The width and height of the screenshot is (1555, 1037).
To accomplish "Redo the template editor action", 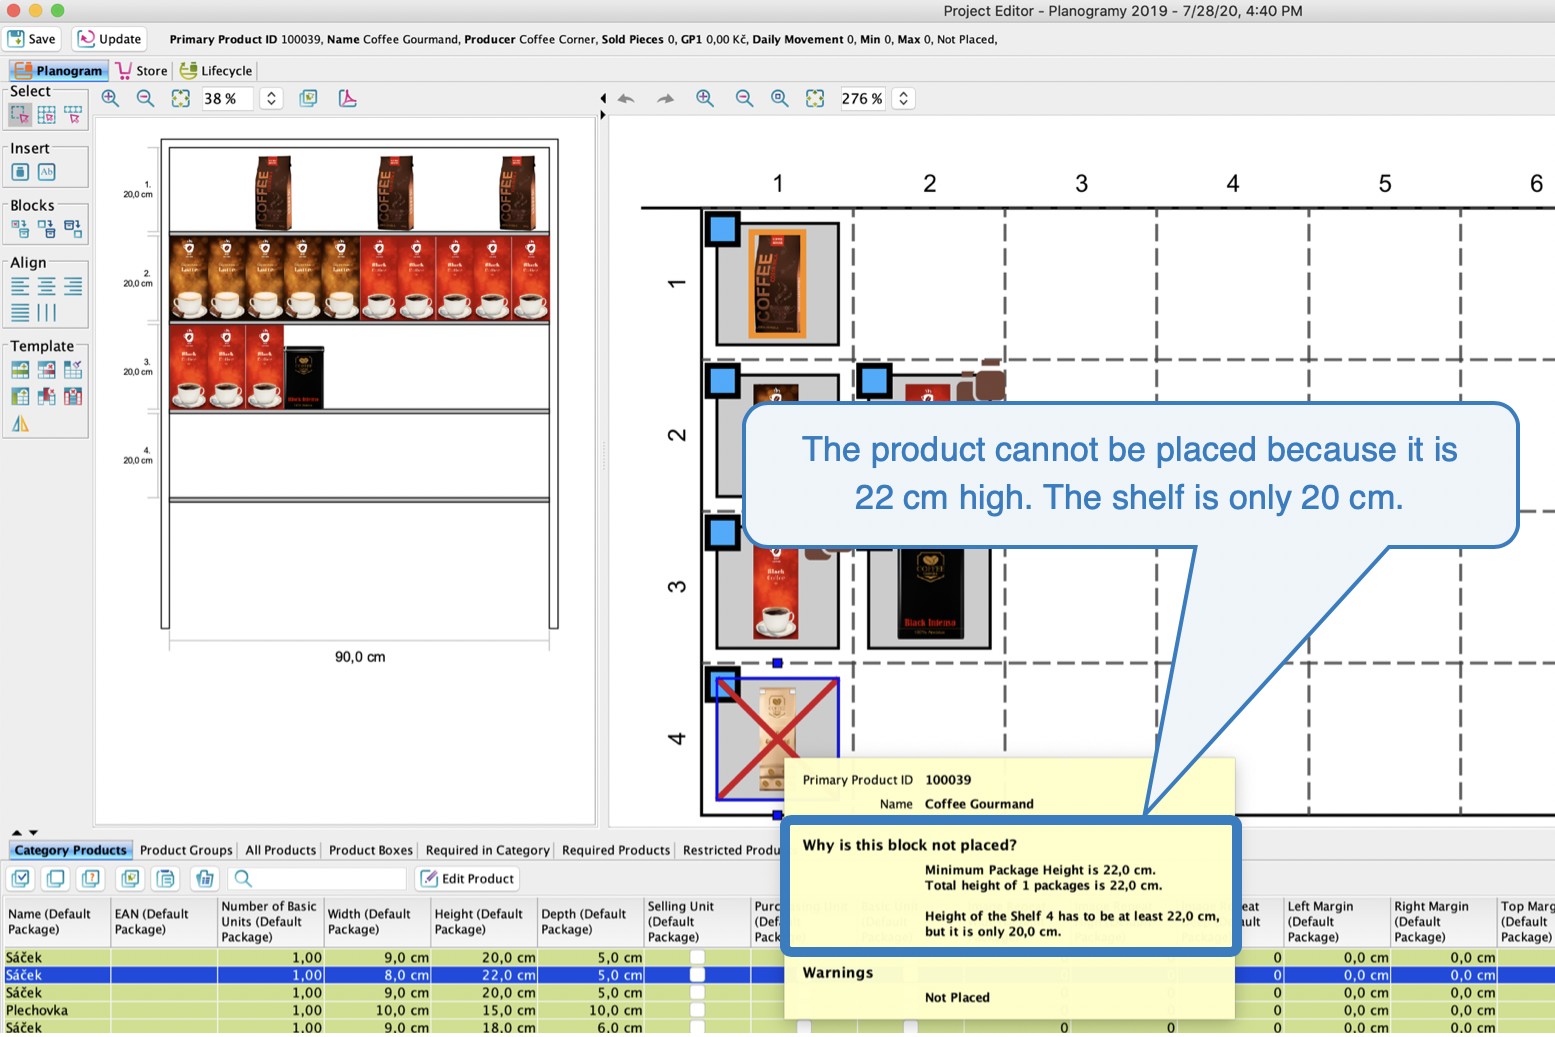I will point(665,98).
